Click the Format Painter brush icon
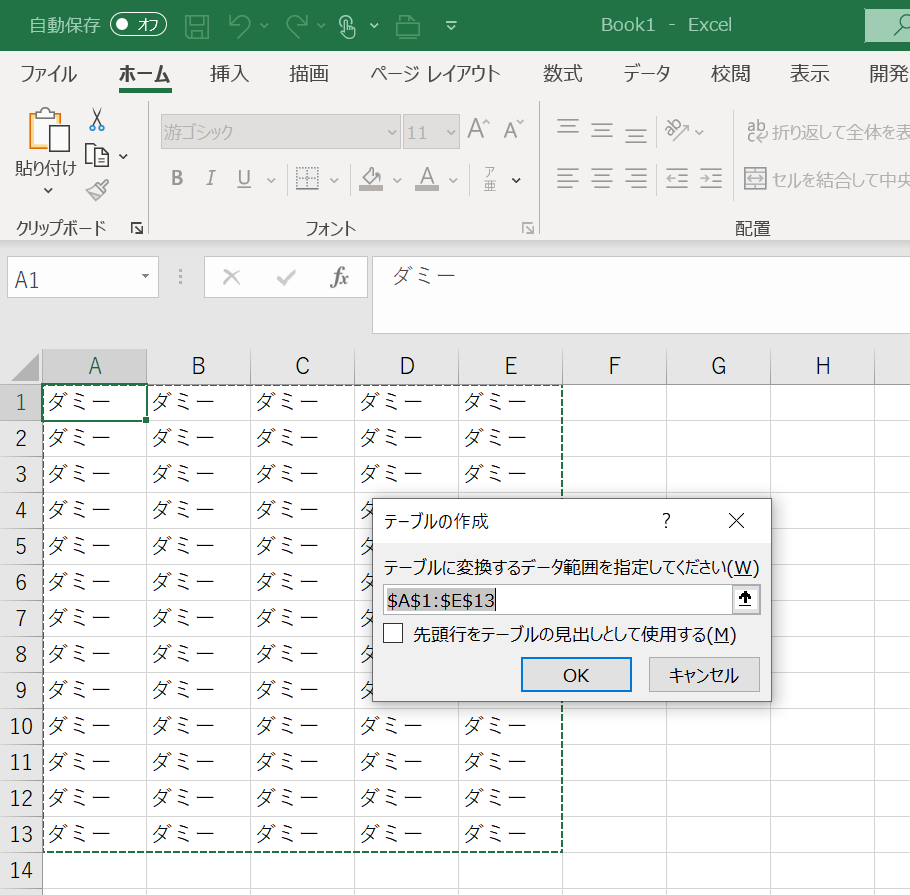The height and width of the screenshot is (895, 910). tap(97, 189)
